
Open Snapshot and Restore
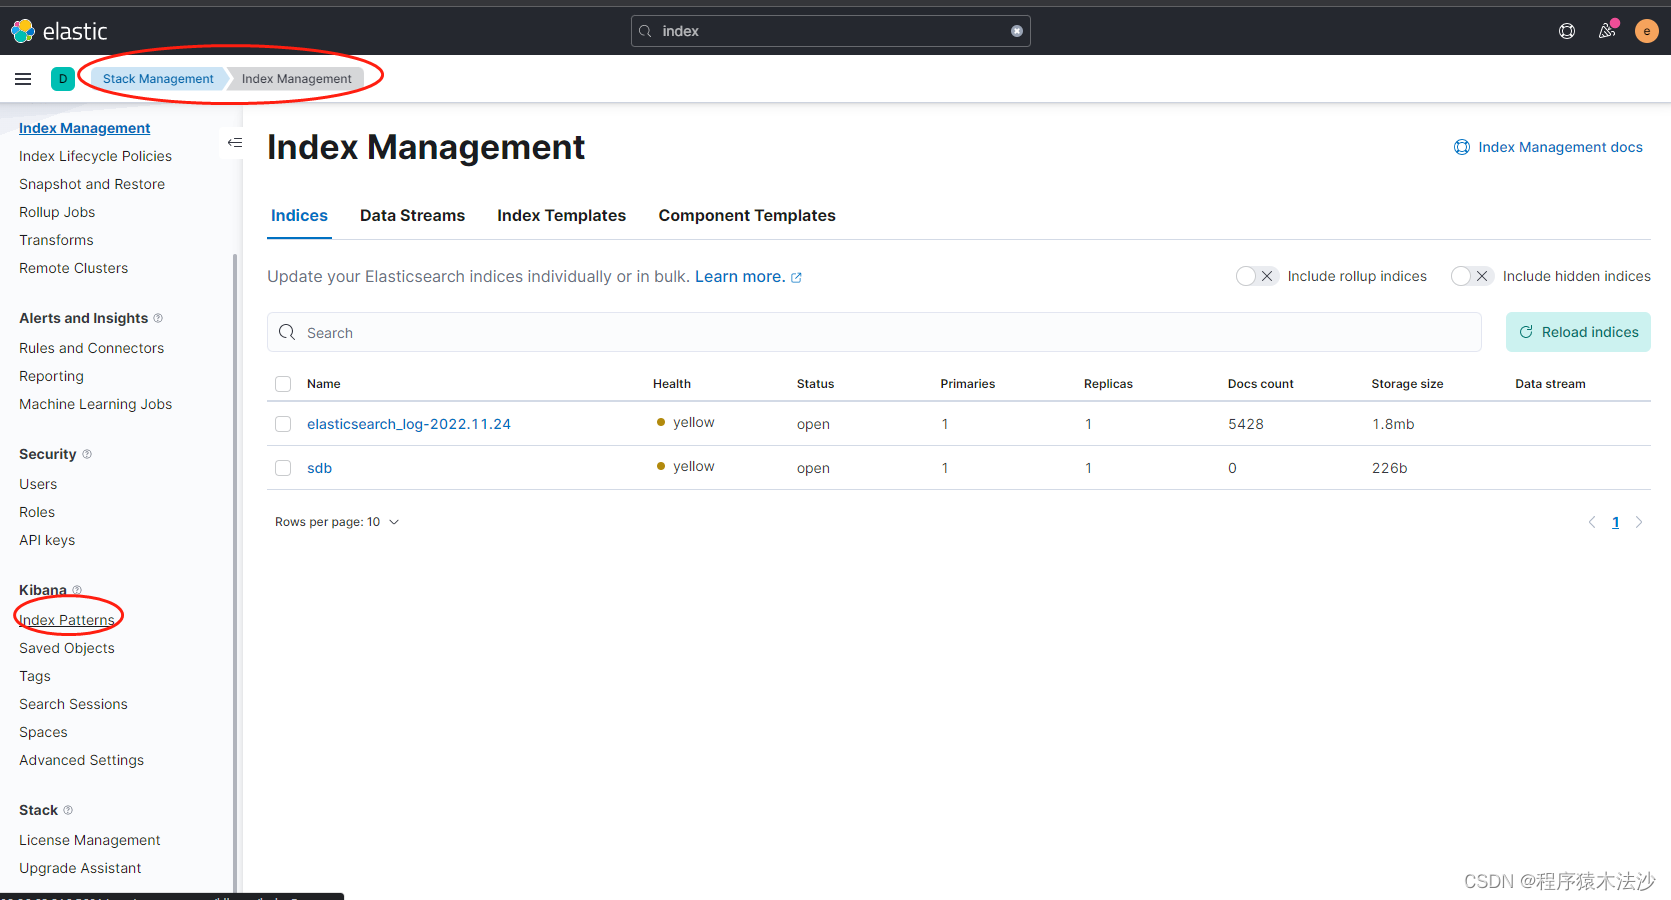[x=92, y=184]
